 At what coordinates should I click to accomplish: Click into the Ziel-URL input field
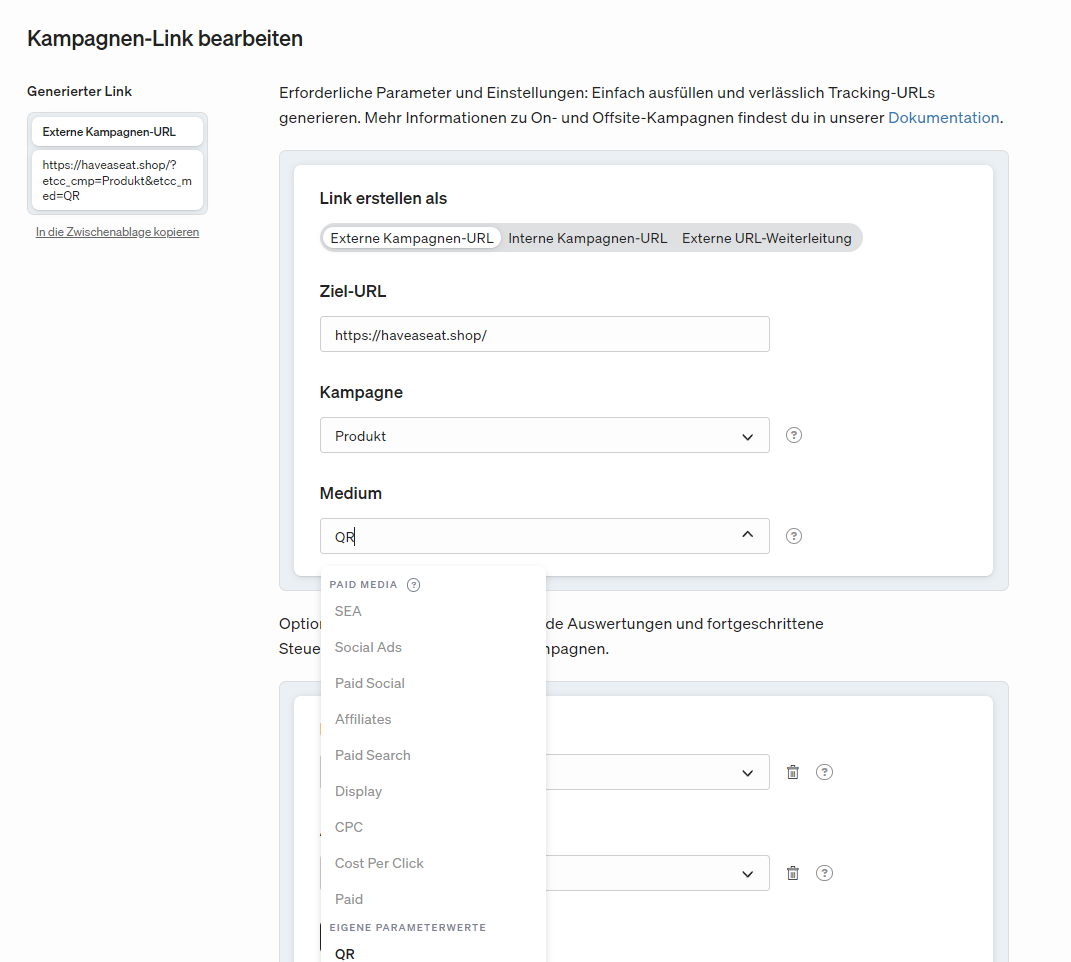pyautogui.click(x=544, y=334)
